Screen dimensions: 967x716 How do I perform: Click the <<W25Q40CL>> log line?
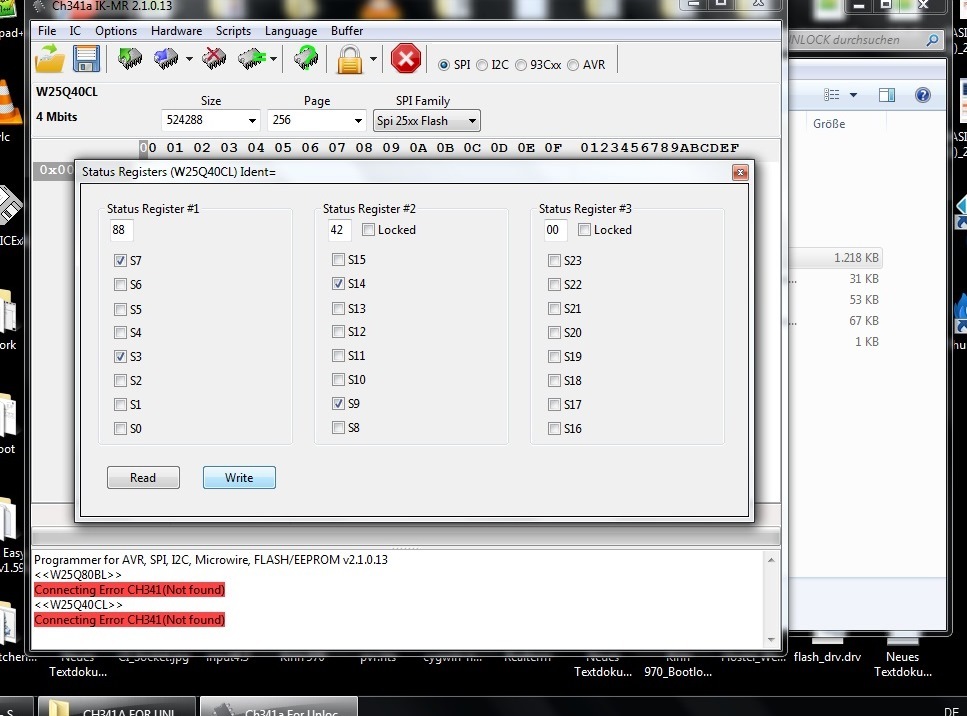tap(78, 604)
